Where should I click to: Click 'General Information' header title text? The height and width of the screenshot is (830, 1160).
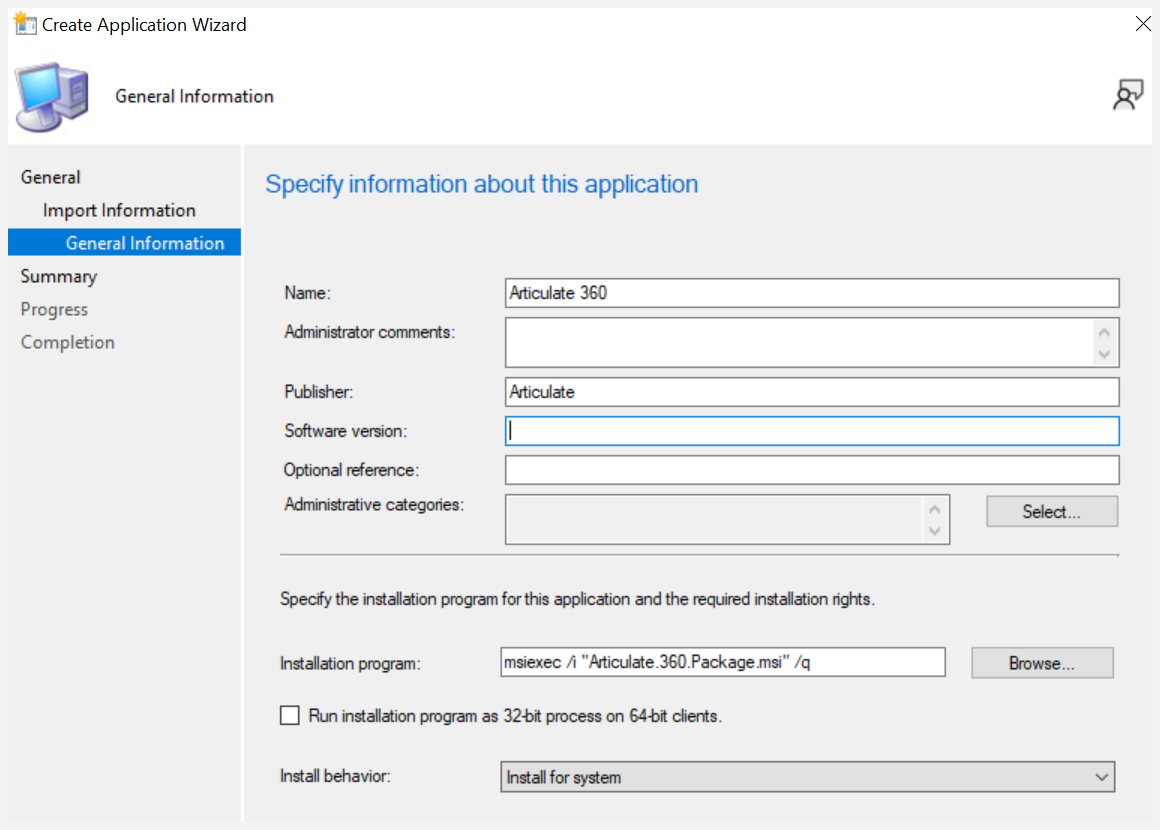(x=195, y=96)
